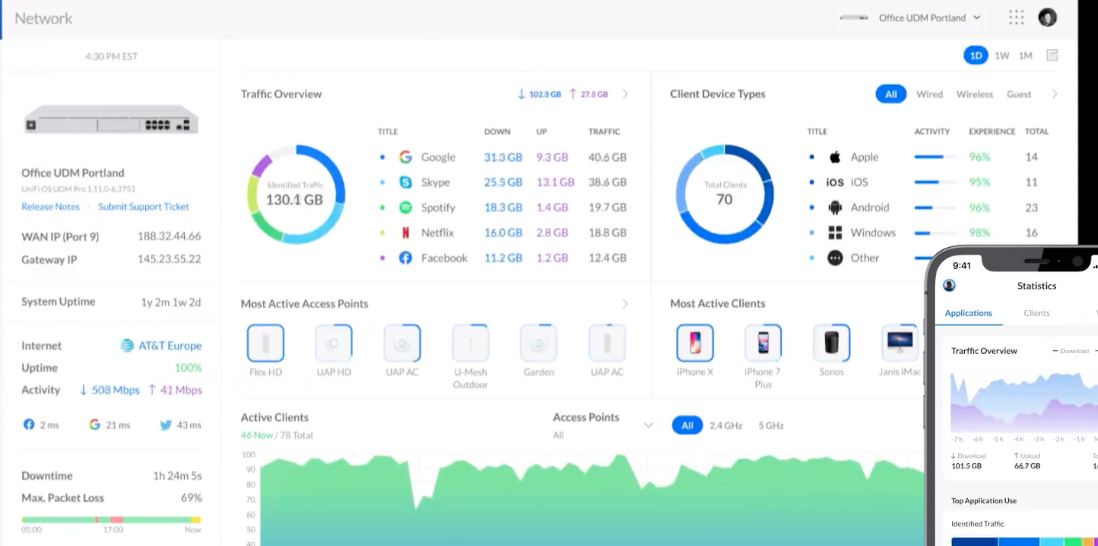The width and height of the screenshot is (1098, 546).
Task: Expand Most Active Access Points chevron
Action: [625, 304]
